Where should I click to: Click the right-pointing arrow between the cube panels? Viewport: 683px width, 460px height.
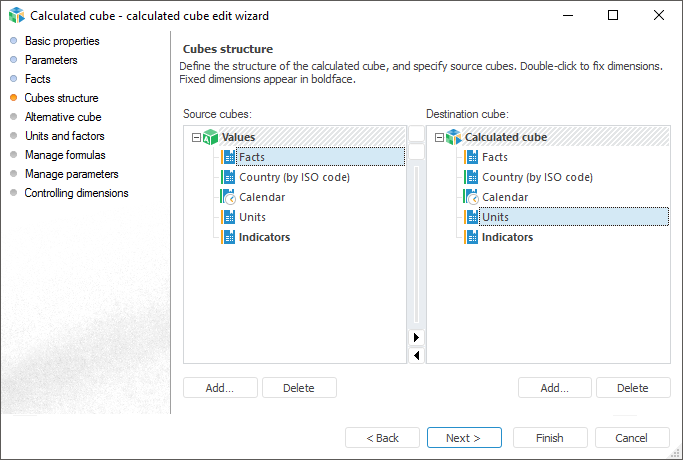[x=416, y=337]
